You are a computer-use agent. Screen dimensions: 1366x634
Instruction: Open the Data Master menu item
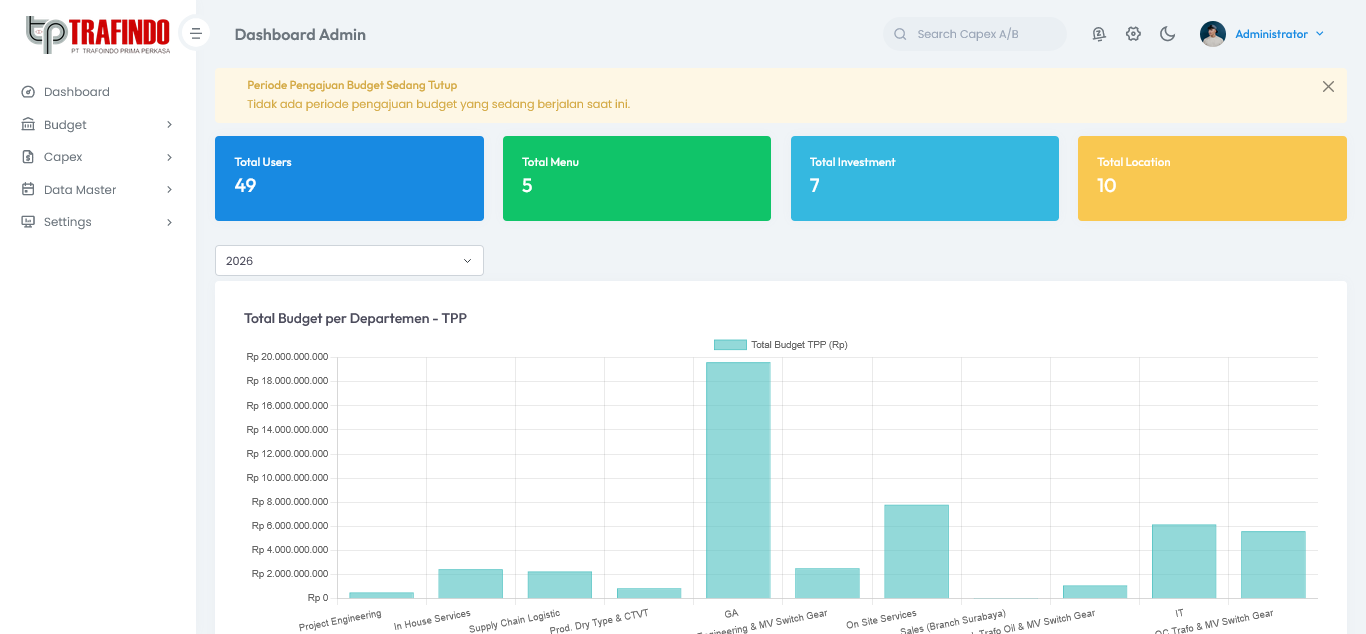pyautogui.click(x=80, y=190)
